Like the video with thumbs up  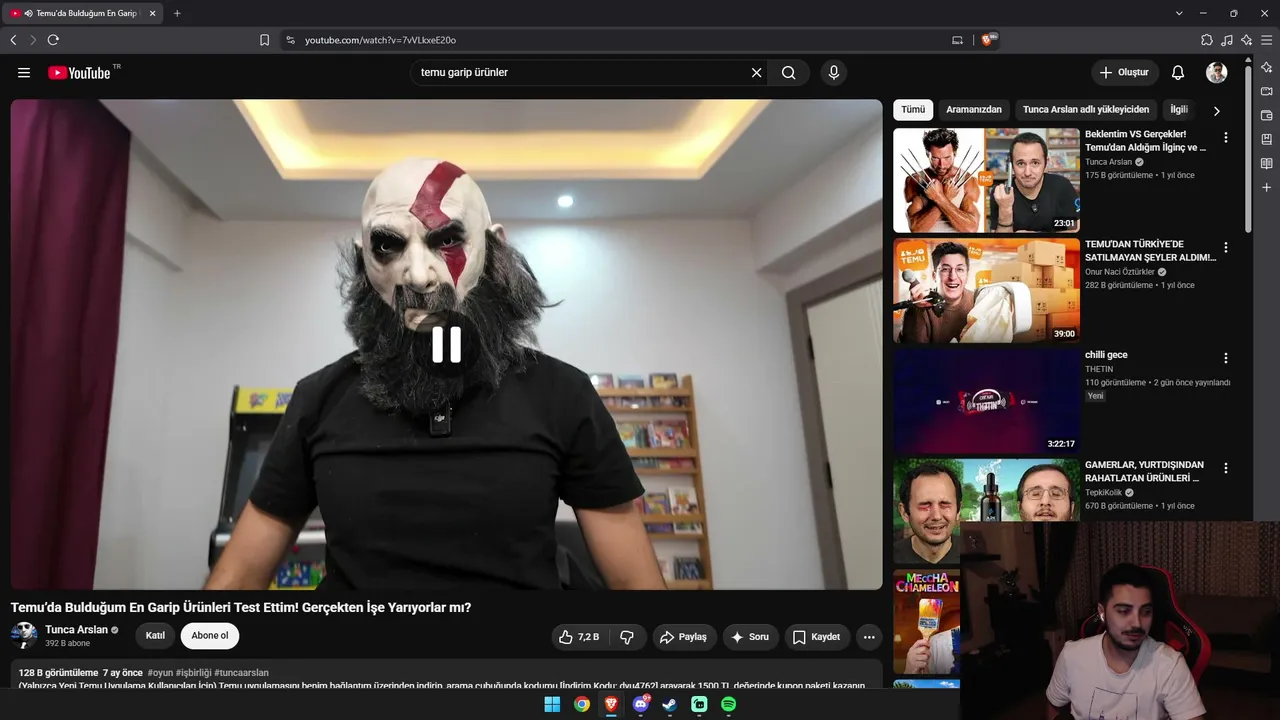click(x=579, y=637)
